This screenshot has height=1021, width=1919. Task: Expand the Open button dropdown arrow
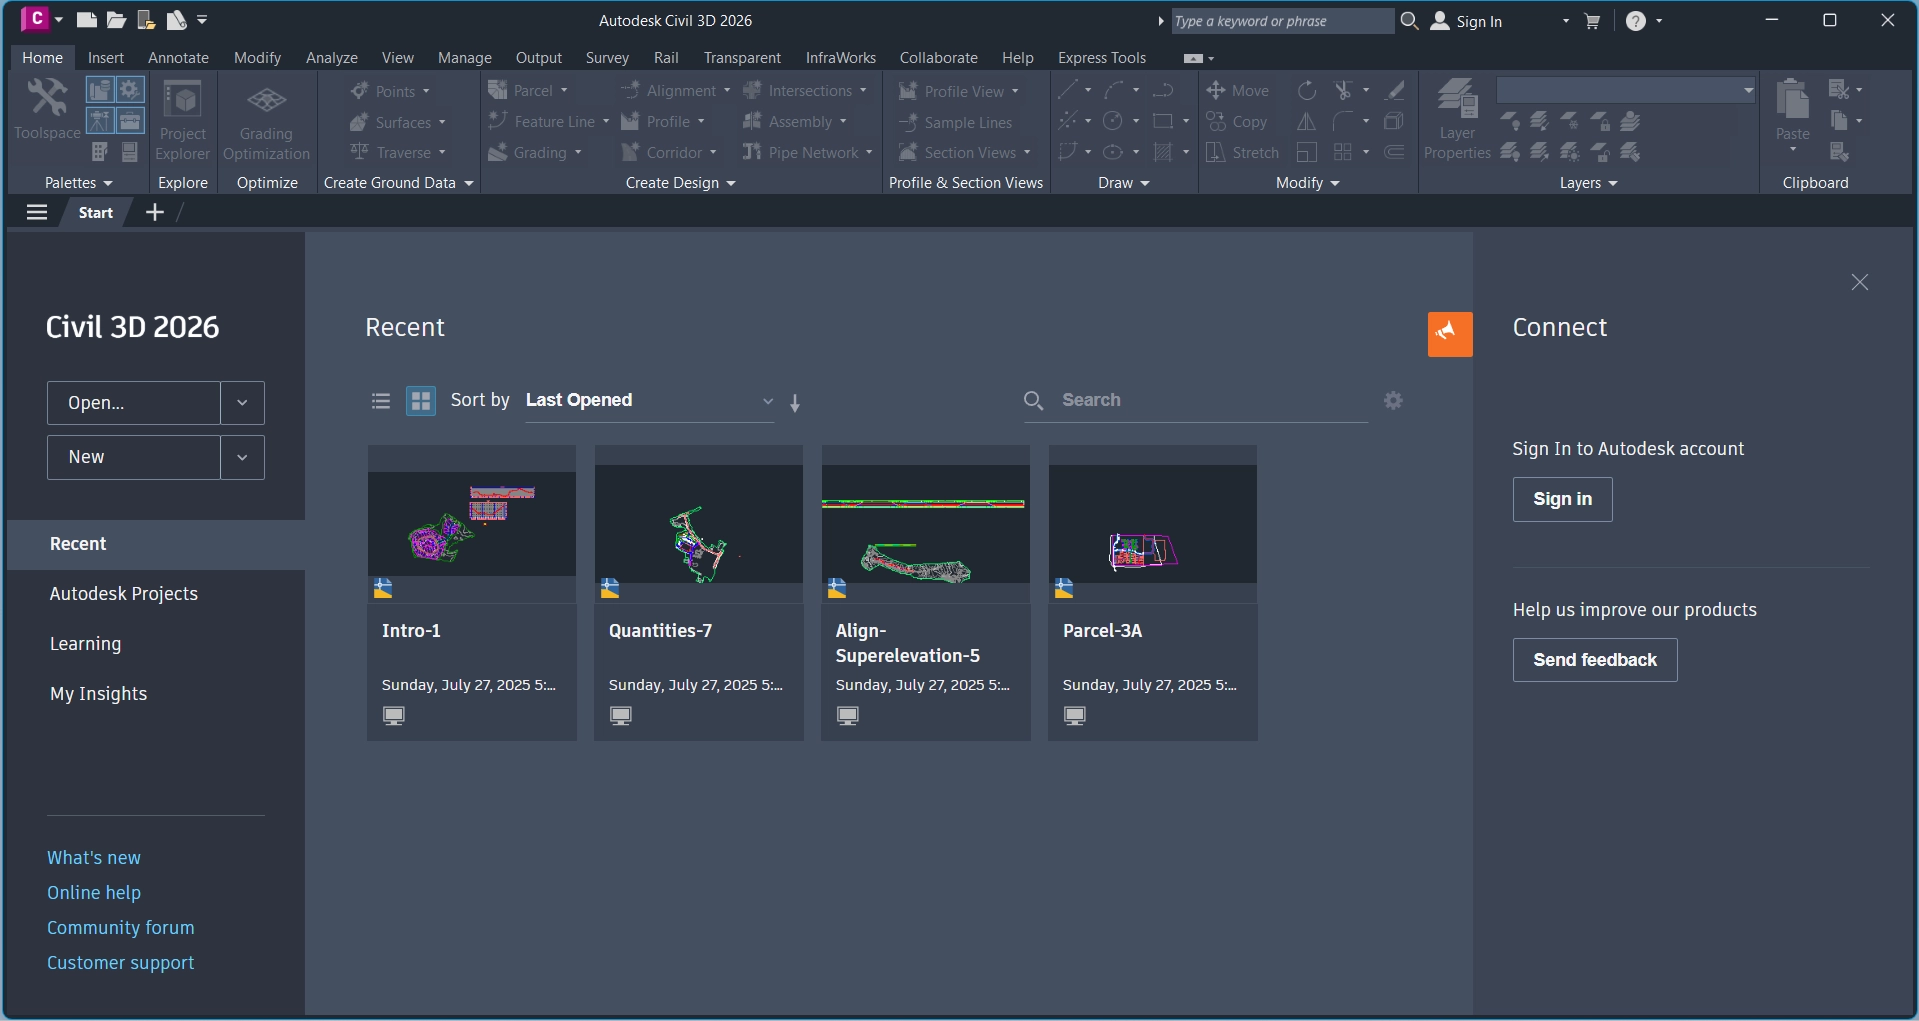click(x=242, y=403)
